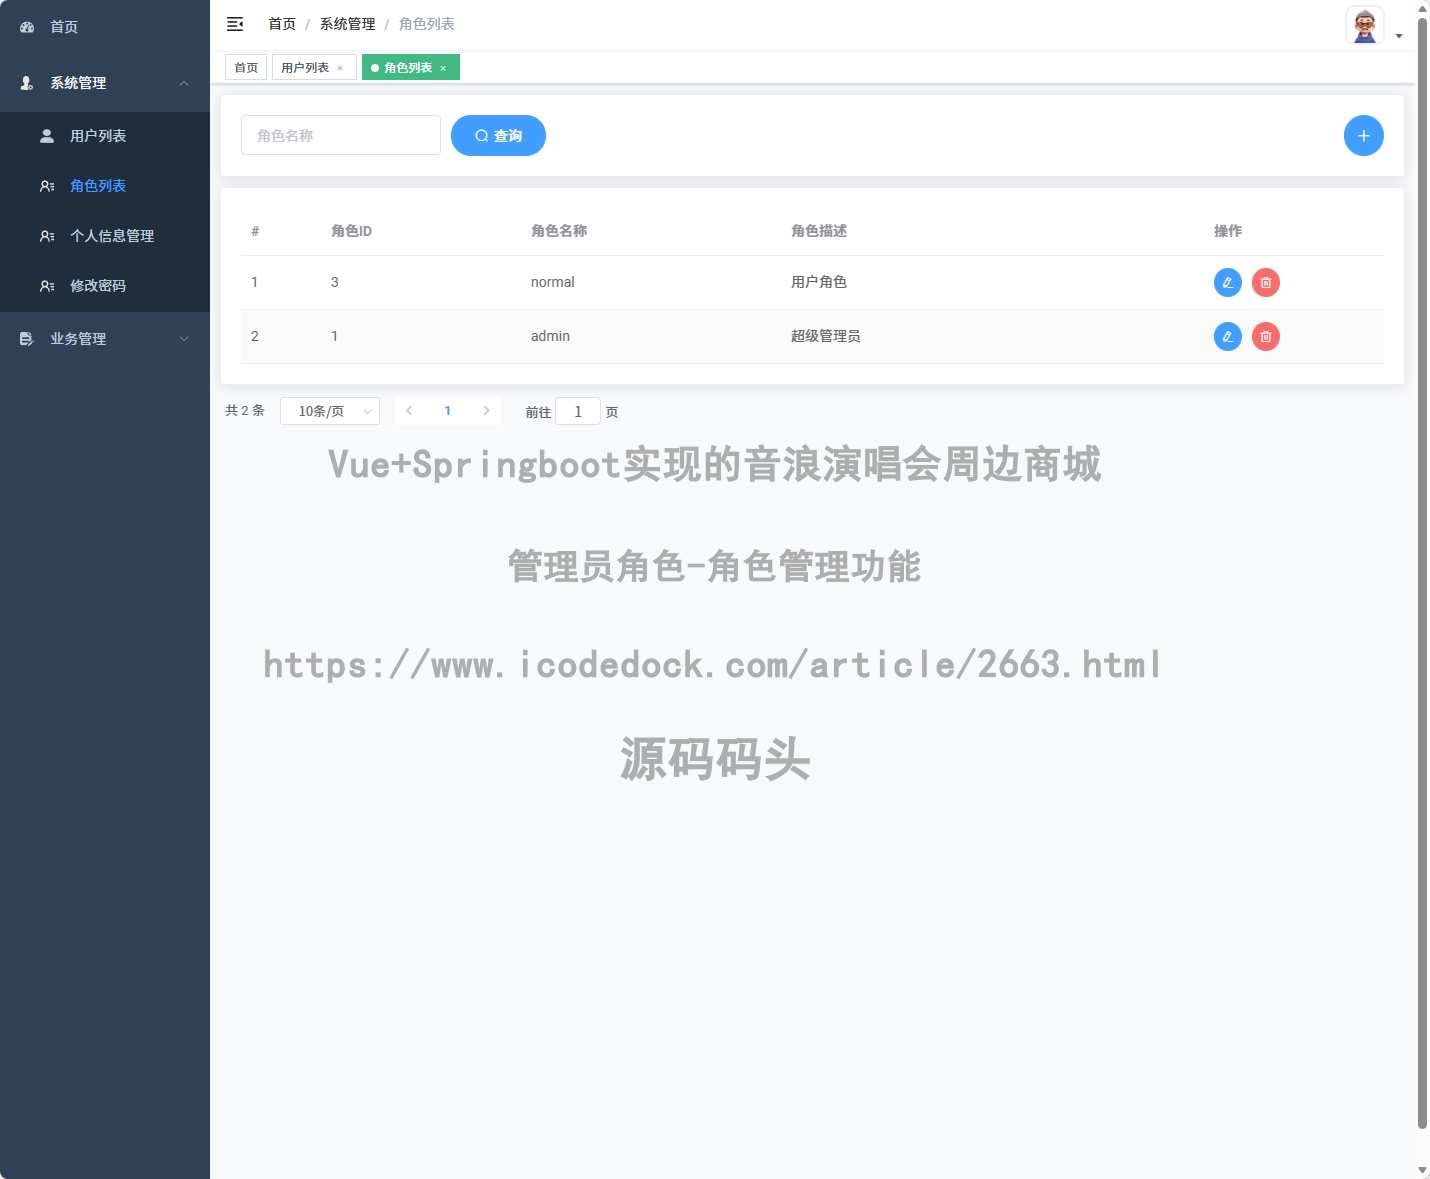
Task: Open 个人信息管理 in the sidebar
Action: 105,236
